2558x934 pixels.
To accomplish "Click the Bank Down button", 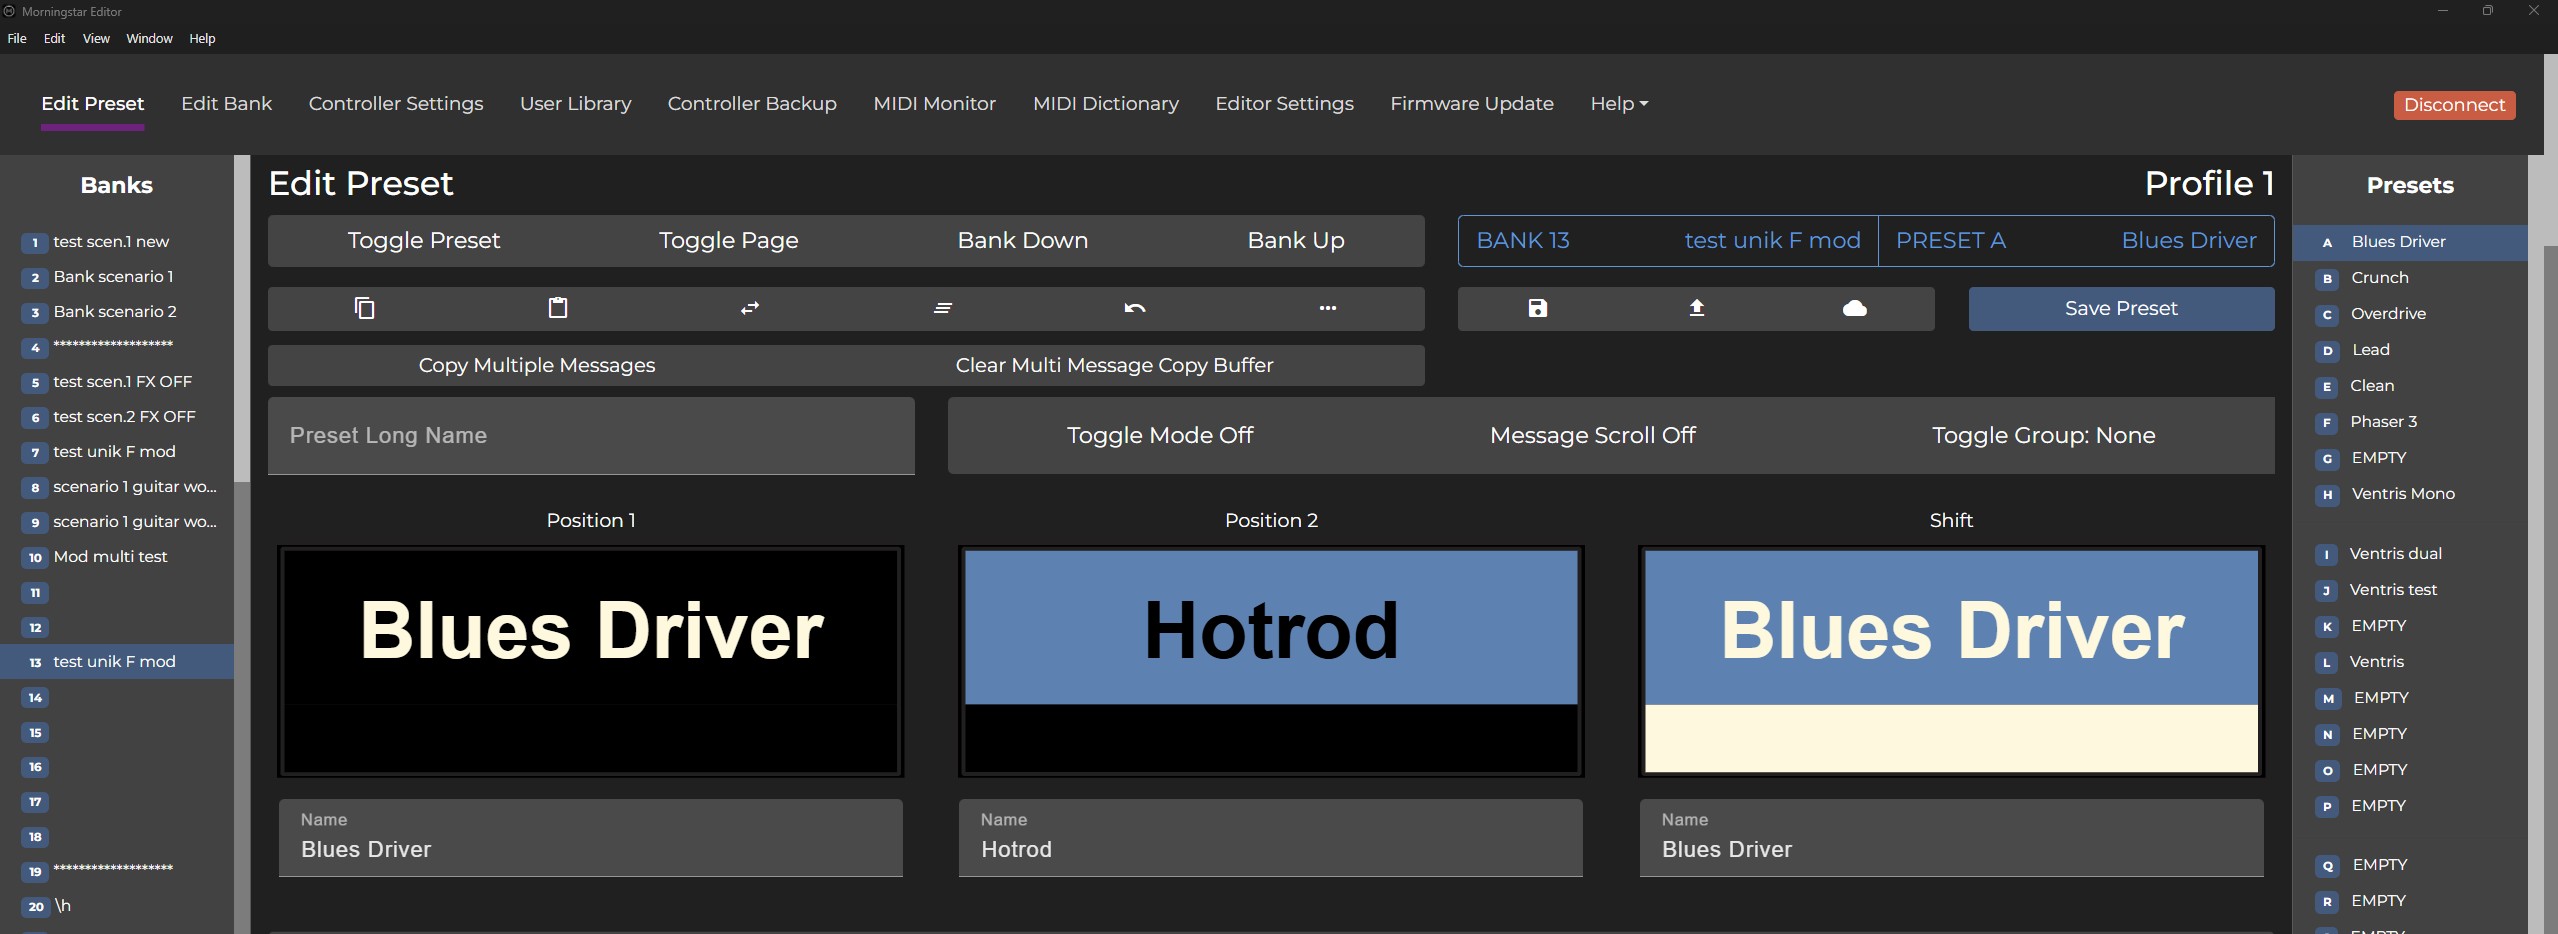I will [1022, 241].
